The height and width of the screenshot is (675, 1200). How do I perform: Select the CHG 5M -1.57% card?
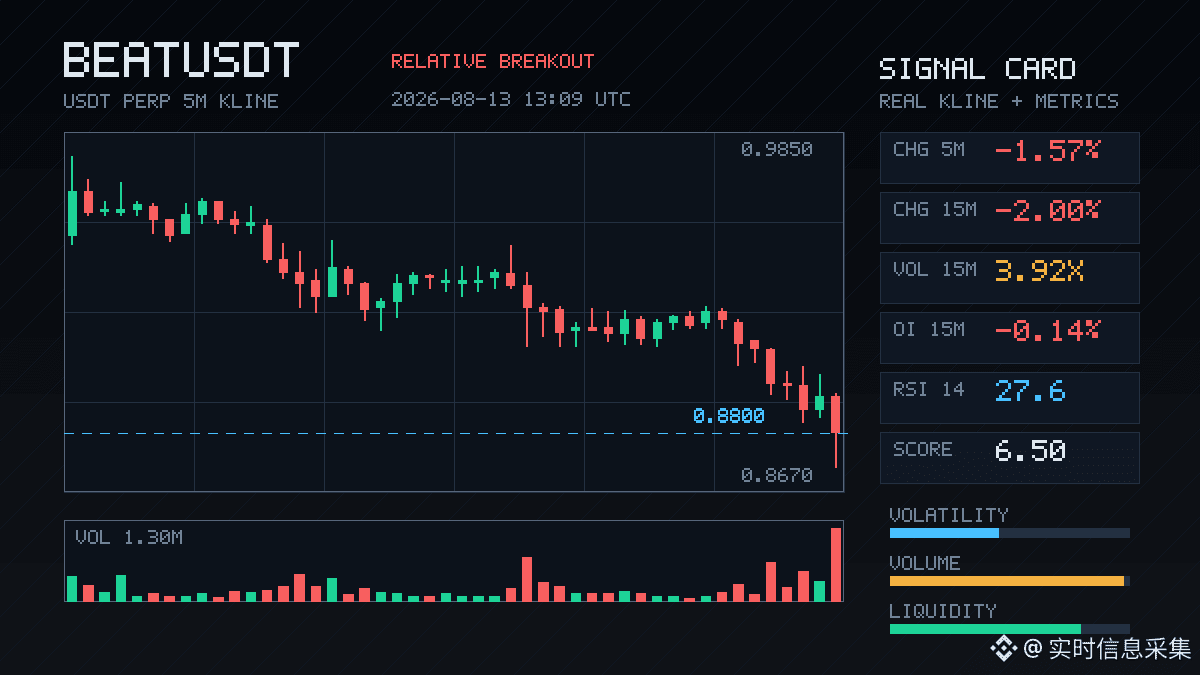coord(1009,157)
